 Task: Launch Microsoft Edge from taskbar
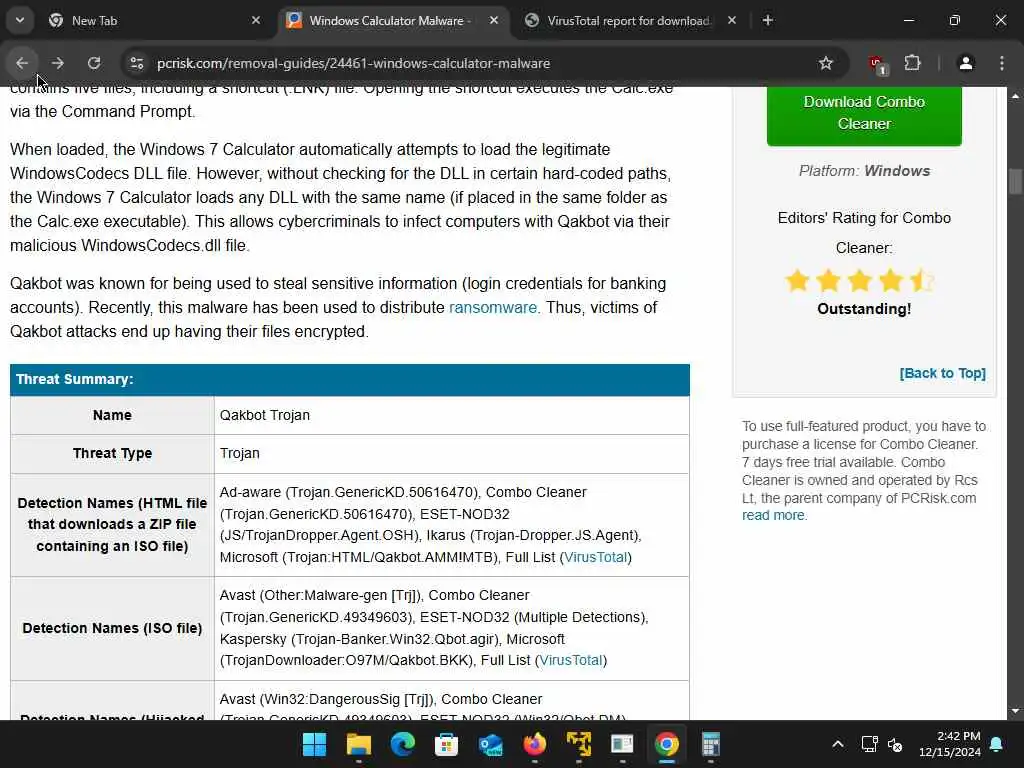tap(402, 744)
